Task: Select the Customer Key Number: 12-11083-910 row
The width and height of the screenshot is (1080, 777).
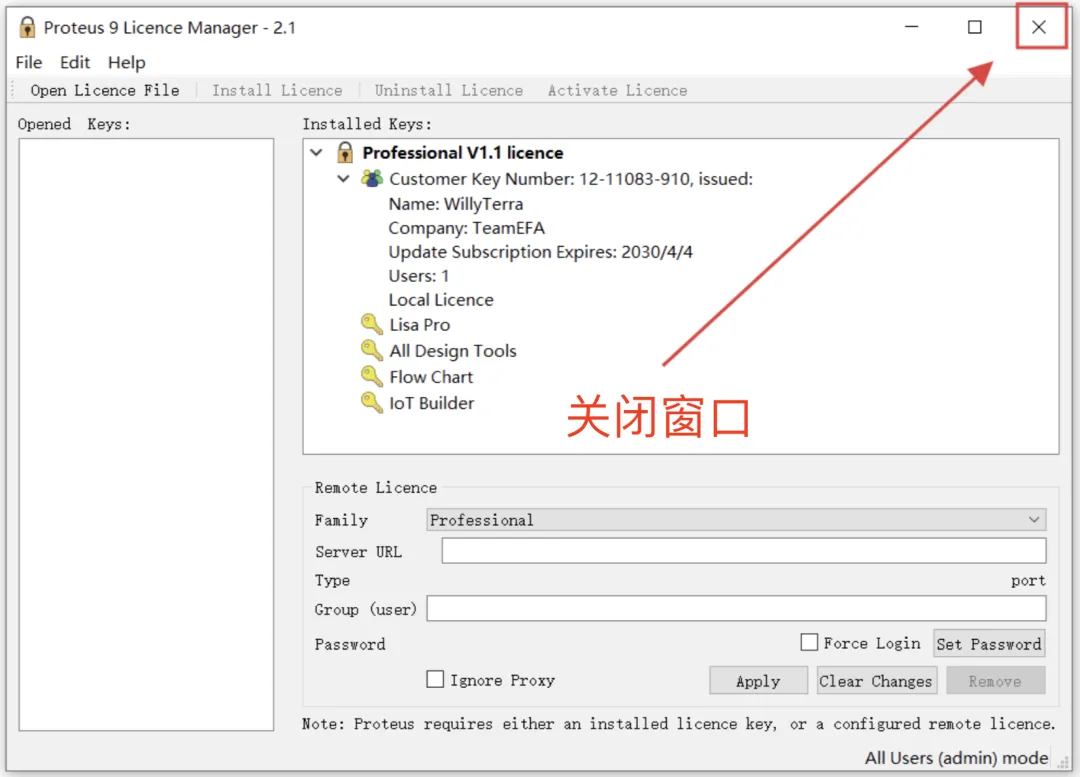Action: [x=571, y=179]
